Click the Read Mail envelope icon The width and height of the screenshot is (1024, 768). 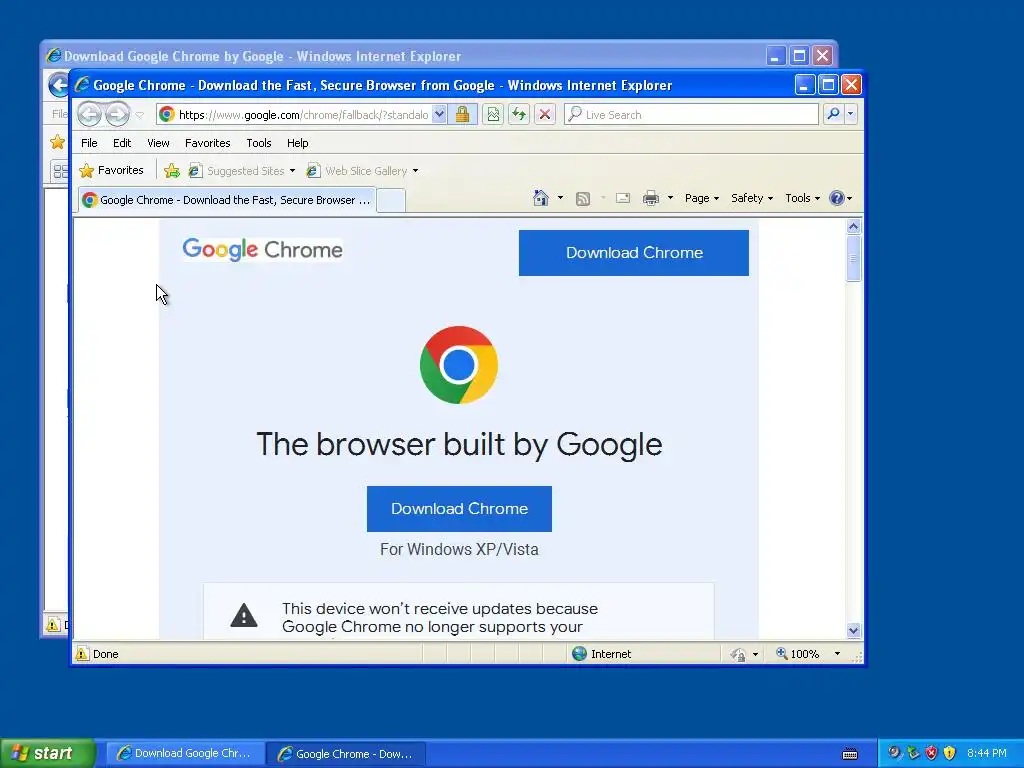(623, 198)
